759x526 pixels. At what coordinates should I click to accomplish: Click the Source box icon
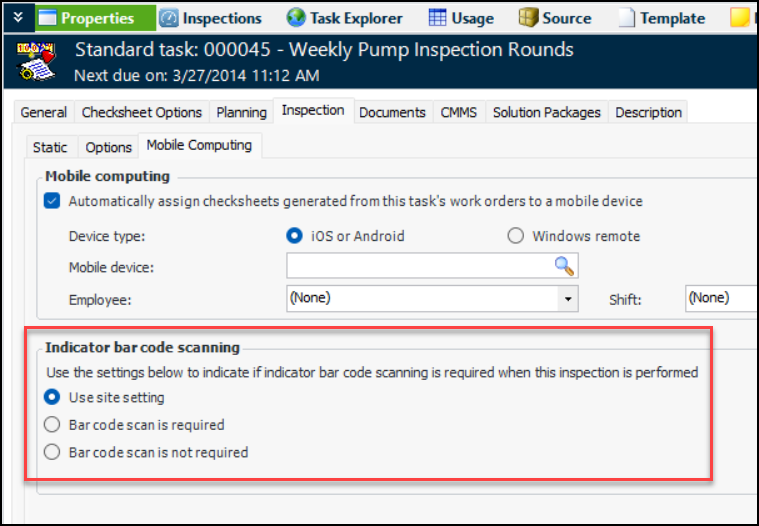tap(528, 18)
